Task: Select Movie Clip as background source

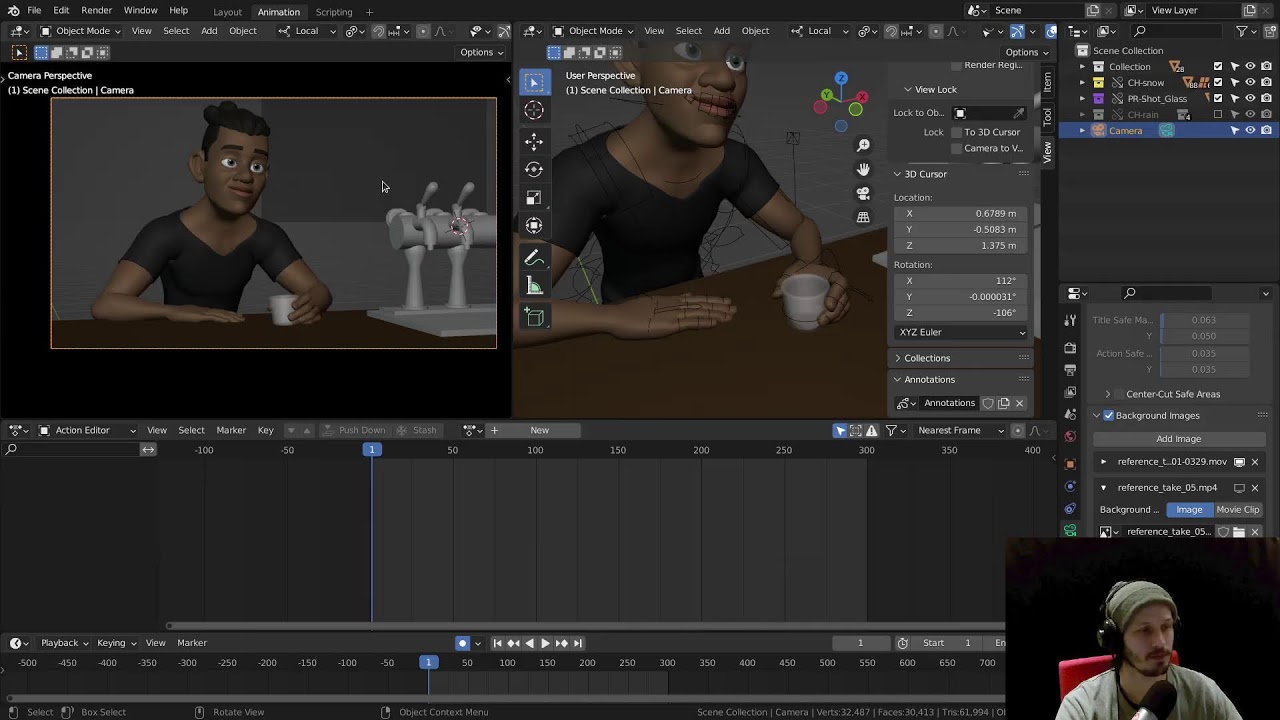Action: tap(1237, 510)
